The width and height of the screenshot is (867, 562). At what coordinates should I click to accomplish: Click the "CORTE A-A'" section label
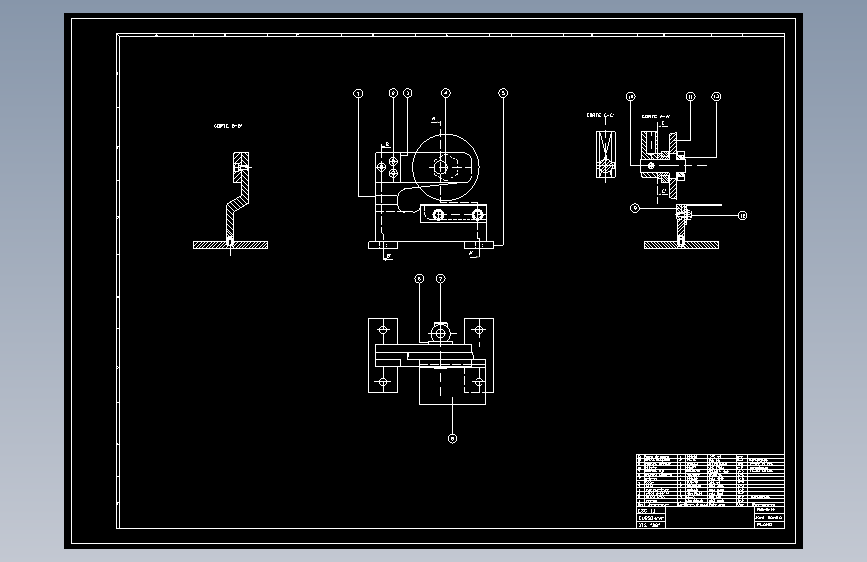[656, 117]
